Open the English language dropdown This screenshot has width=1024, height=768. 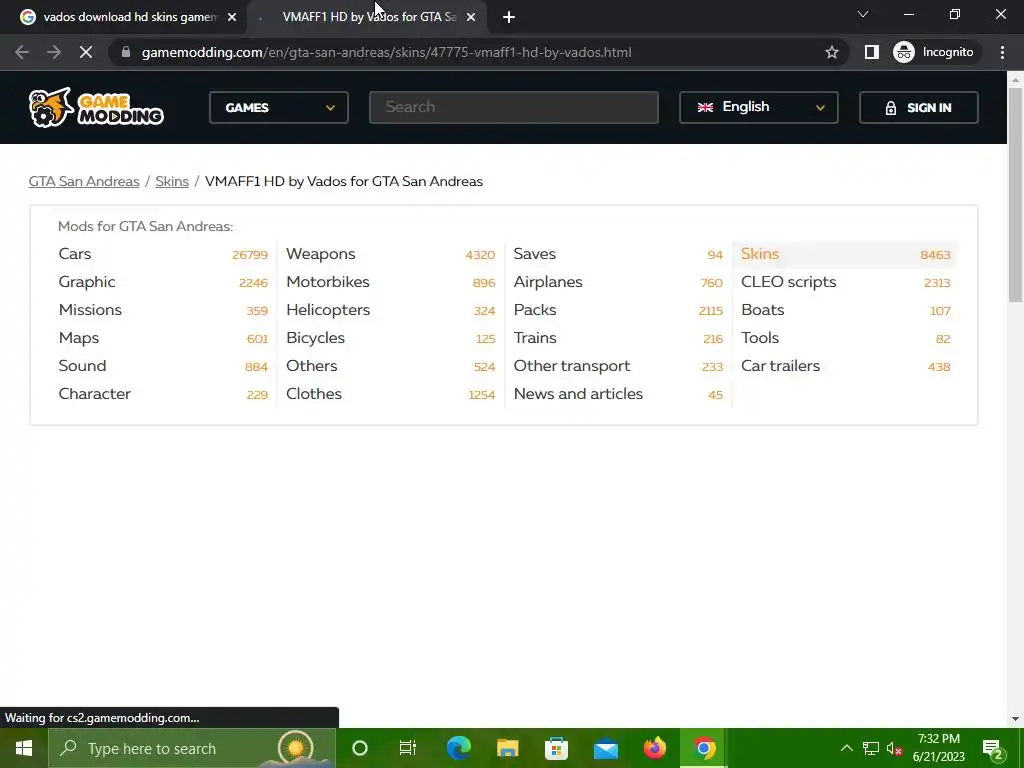pyautogui.click(x=759, y=108)
